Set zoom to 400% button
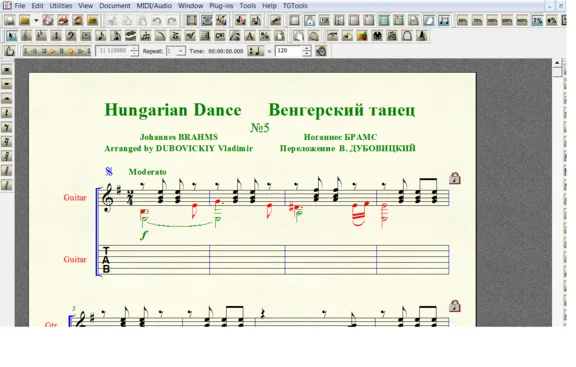Screen dimensions: 576x367 (522, 21)
